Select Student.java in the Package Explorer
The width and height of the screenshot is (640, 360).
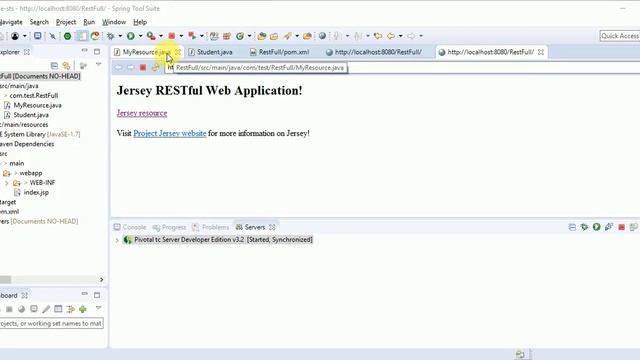(x=31, y=115)
